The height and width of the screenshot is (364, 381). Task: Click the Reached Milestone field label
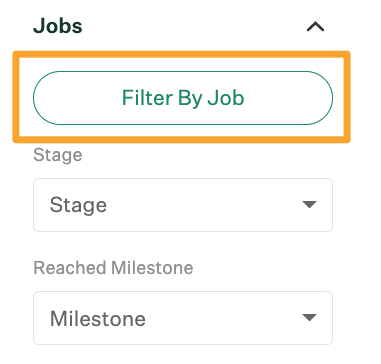pyautogui.click(x=113, y=268)
